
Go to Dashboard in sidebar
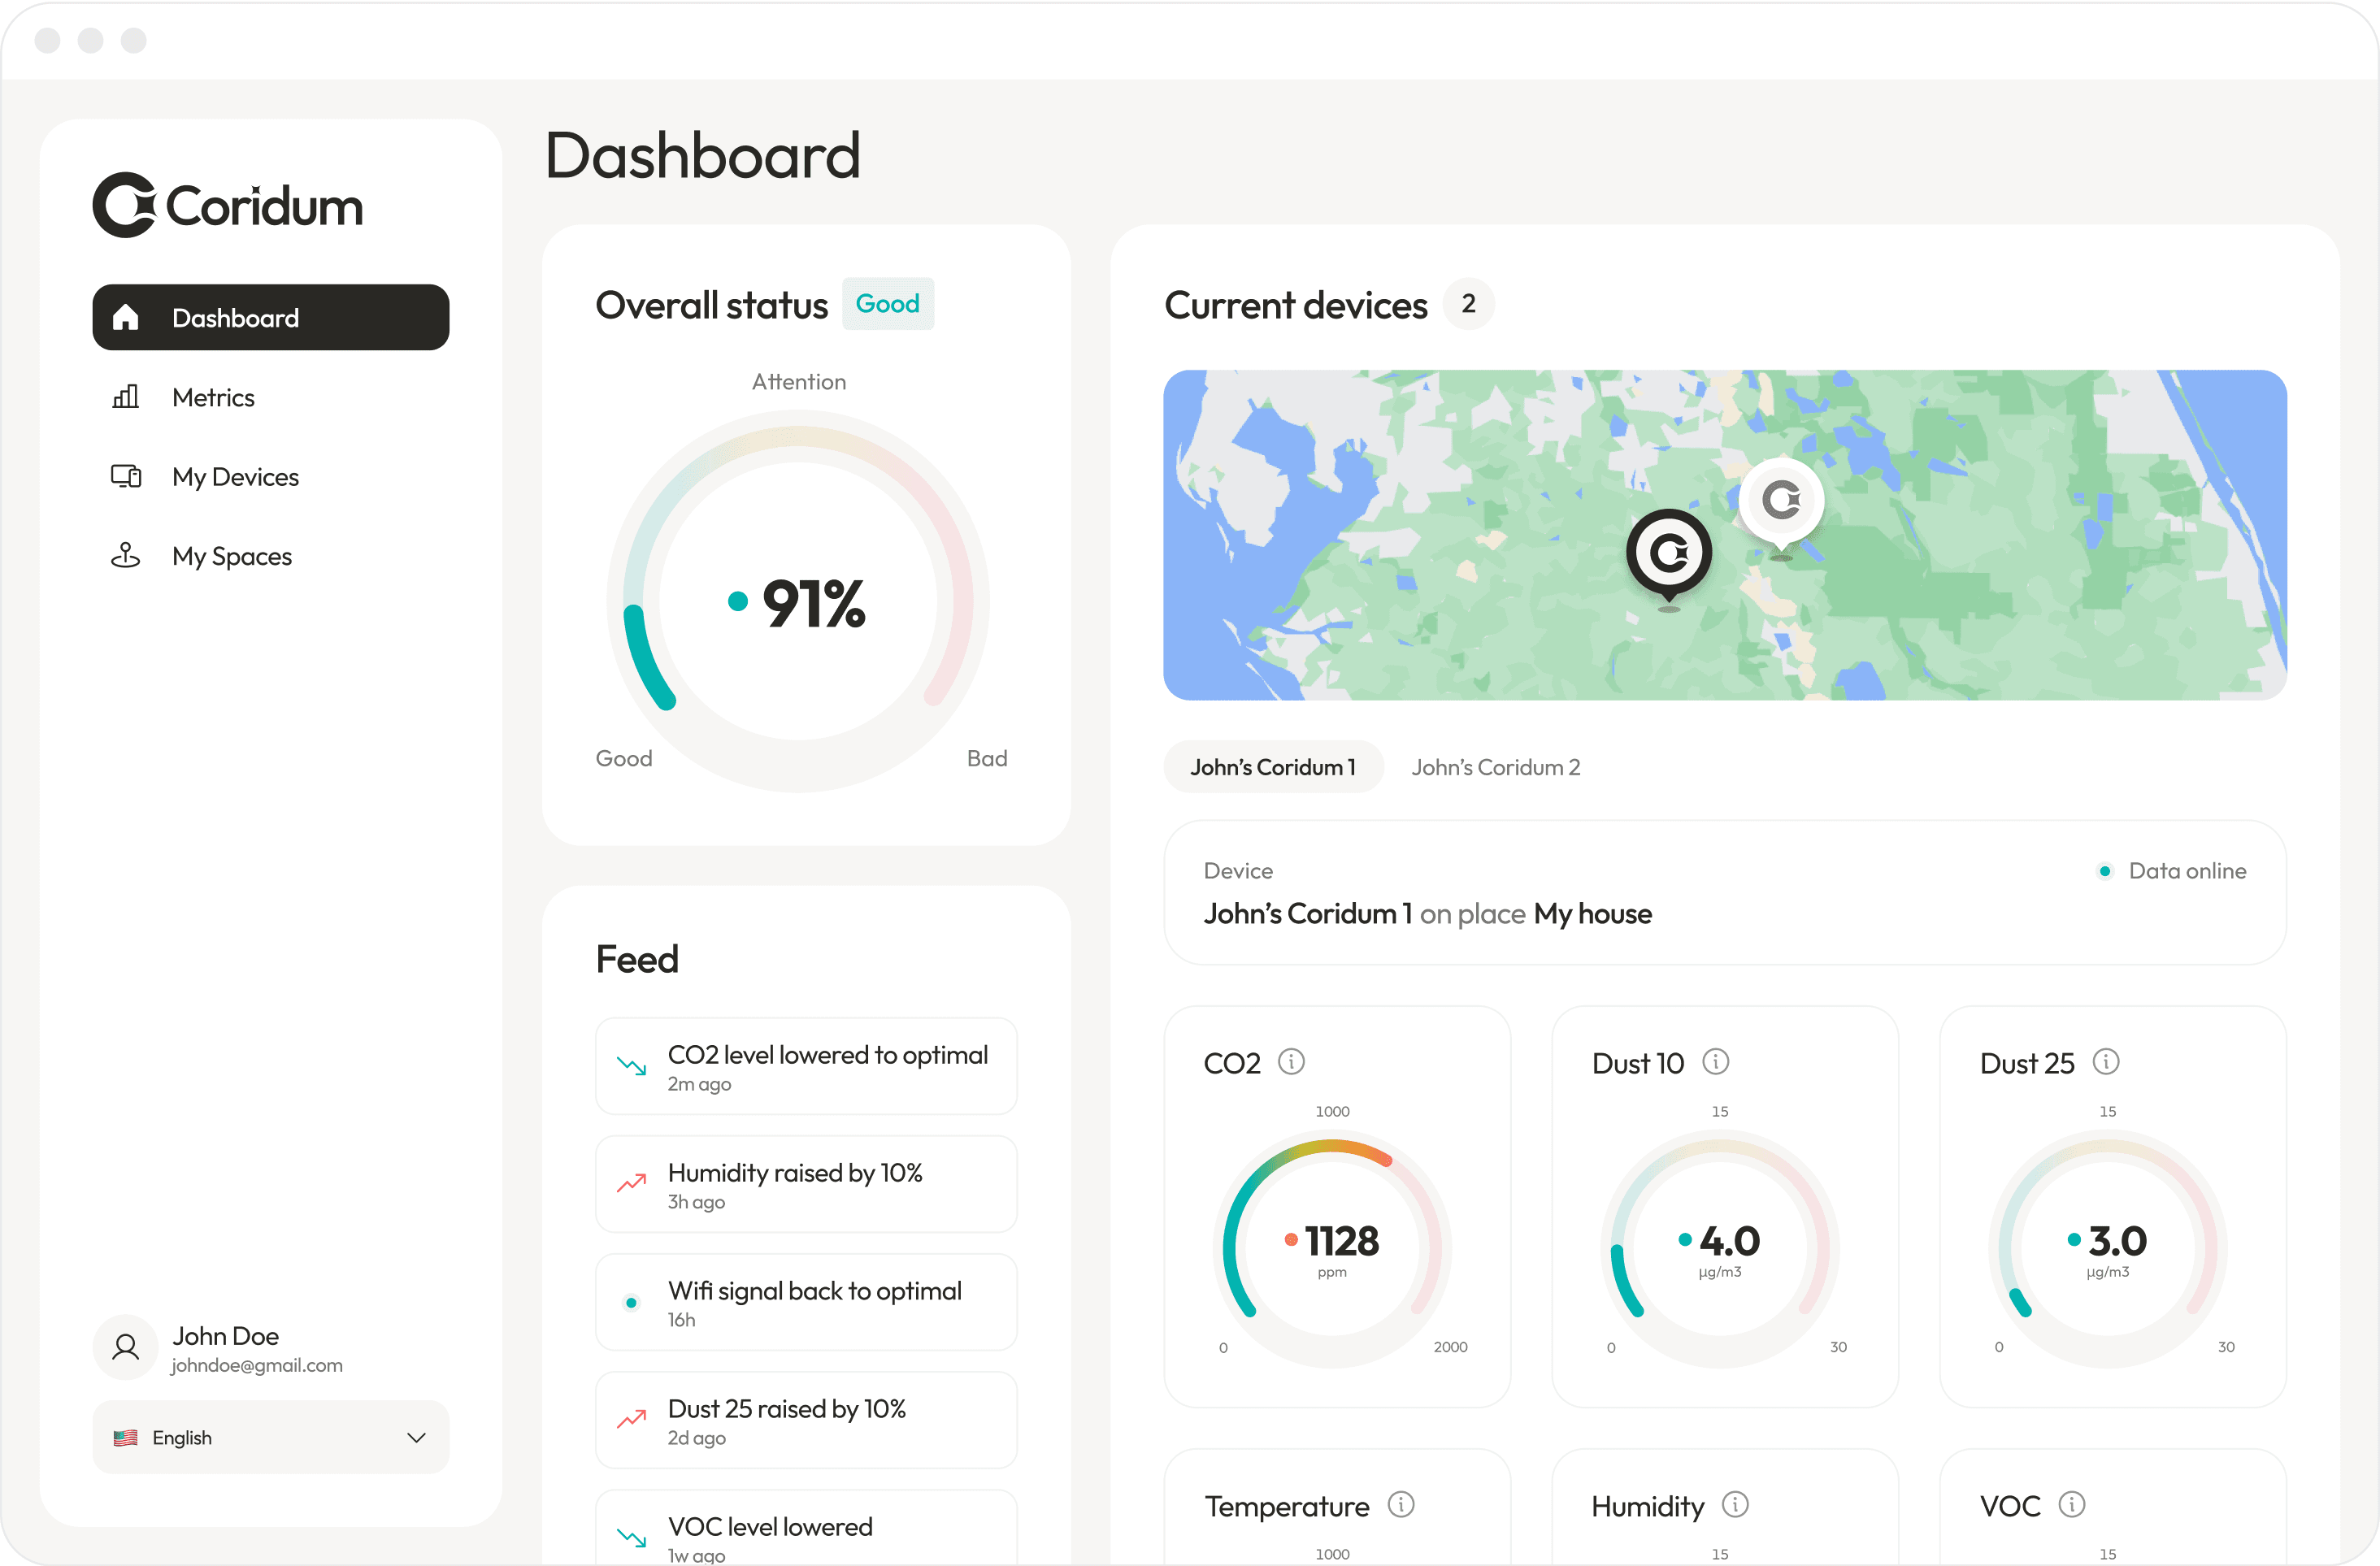pyautogui.click(x=270, y=317)
